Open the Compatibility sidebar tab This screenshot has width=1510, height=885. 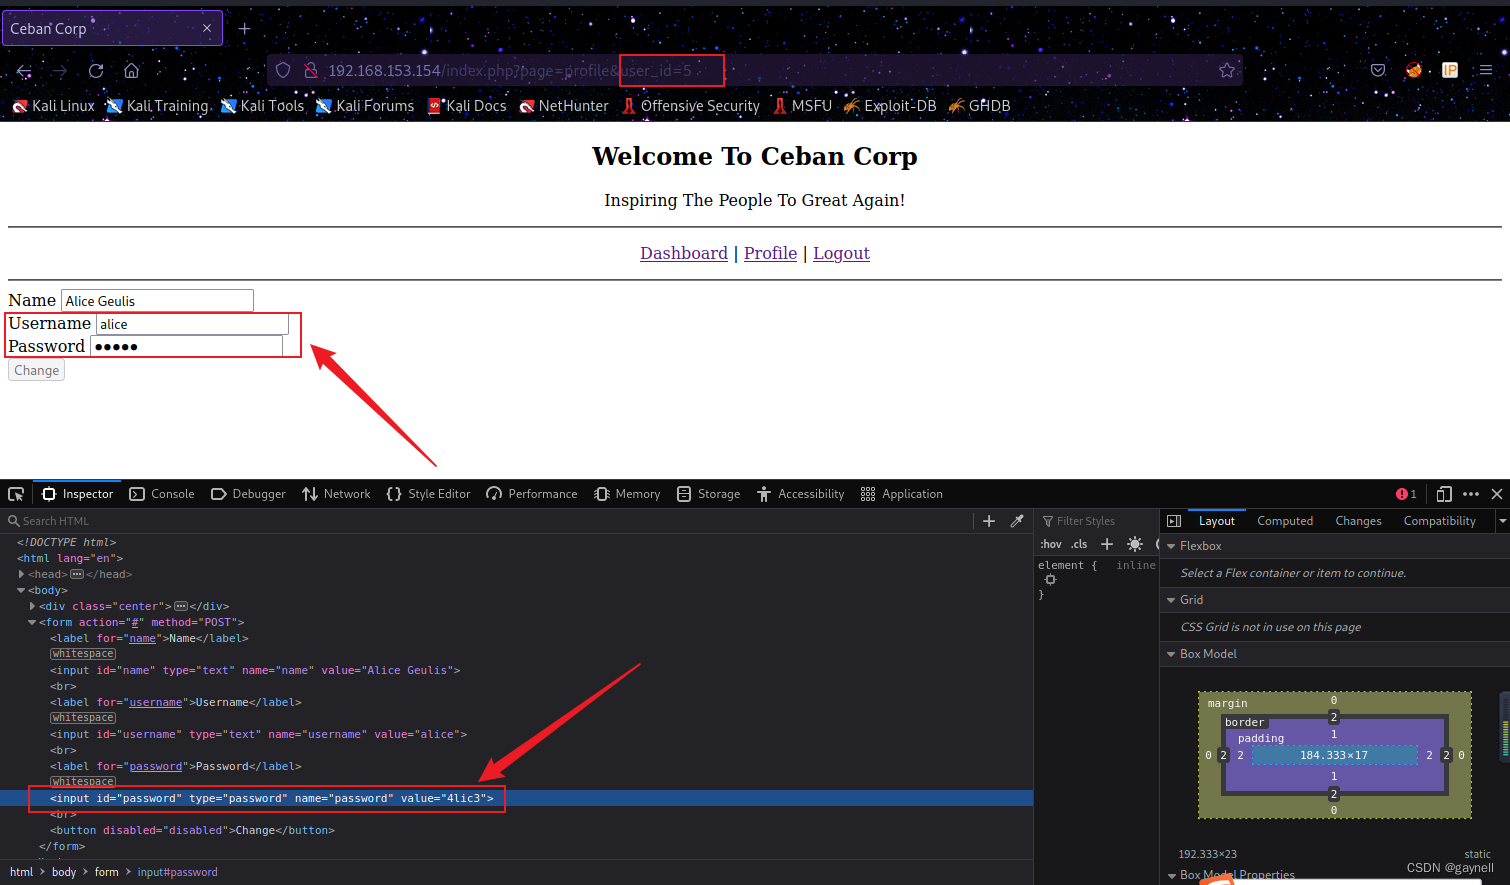click(1439, 521)
